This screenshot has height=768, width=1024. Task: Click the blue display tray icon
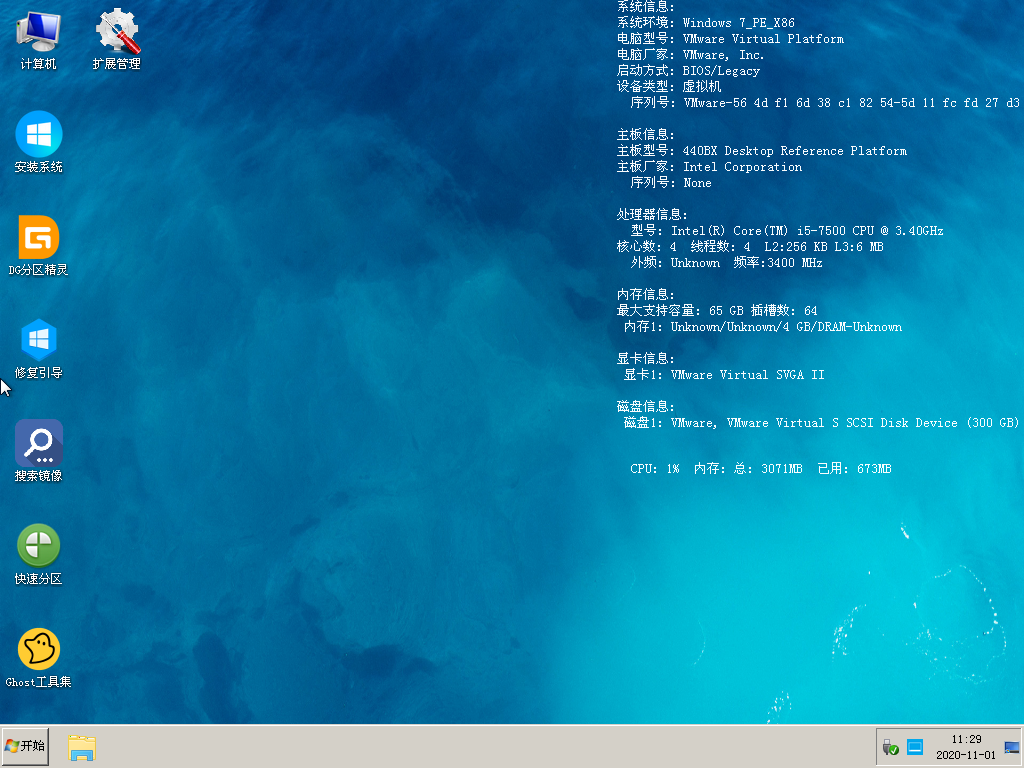[x=915, y=747]
